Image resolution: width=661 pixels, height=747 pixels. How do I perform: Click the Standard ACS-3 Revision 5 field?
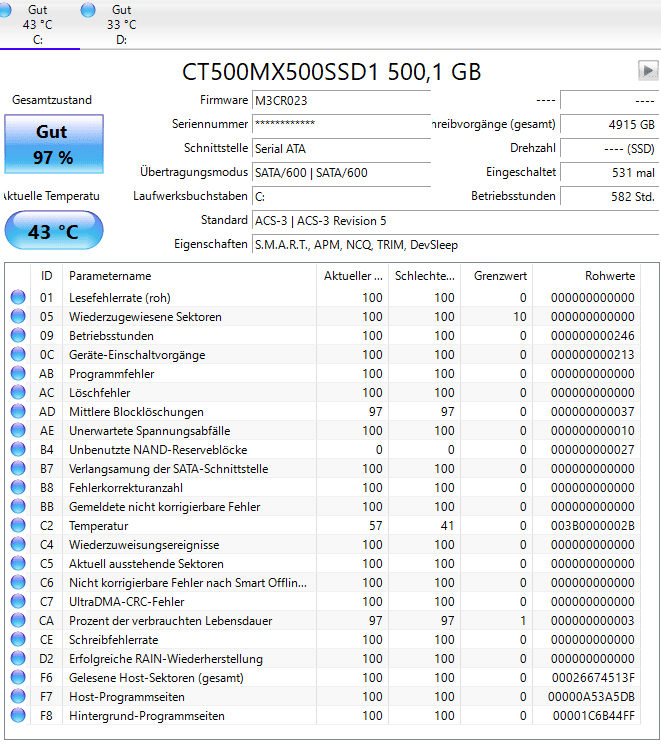[x=456, y=221]
